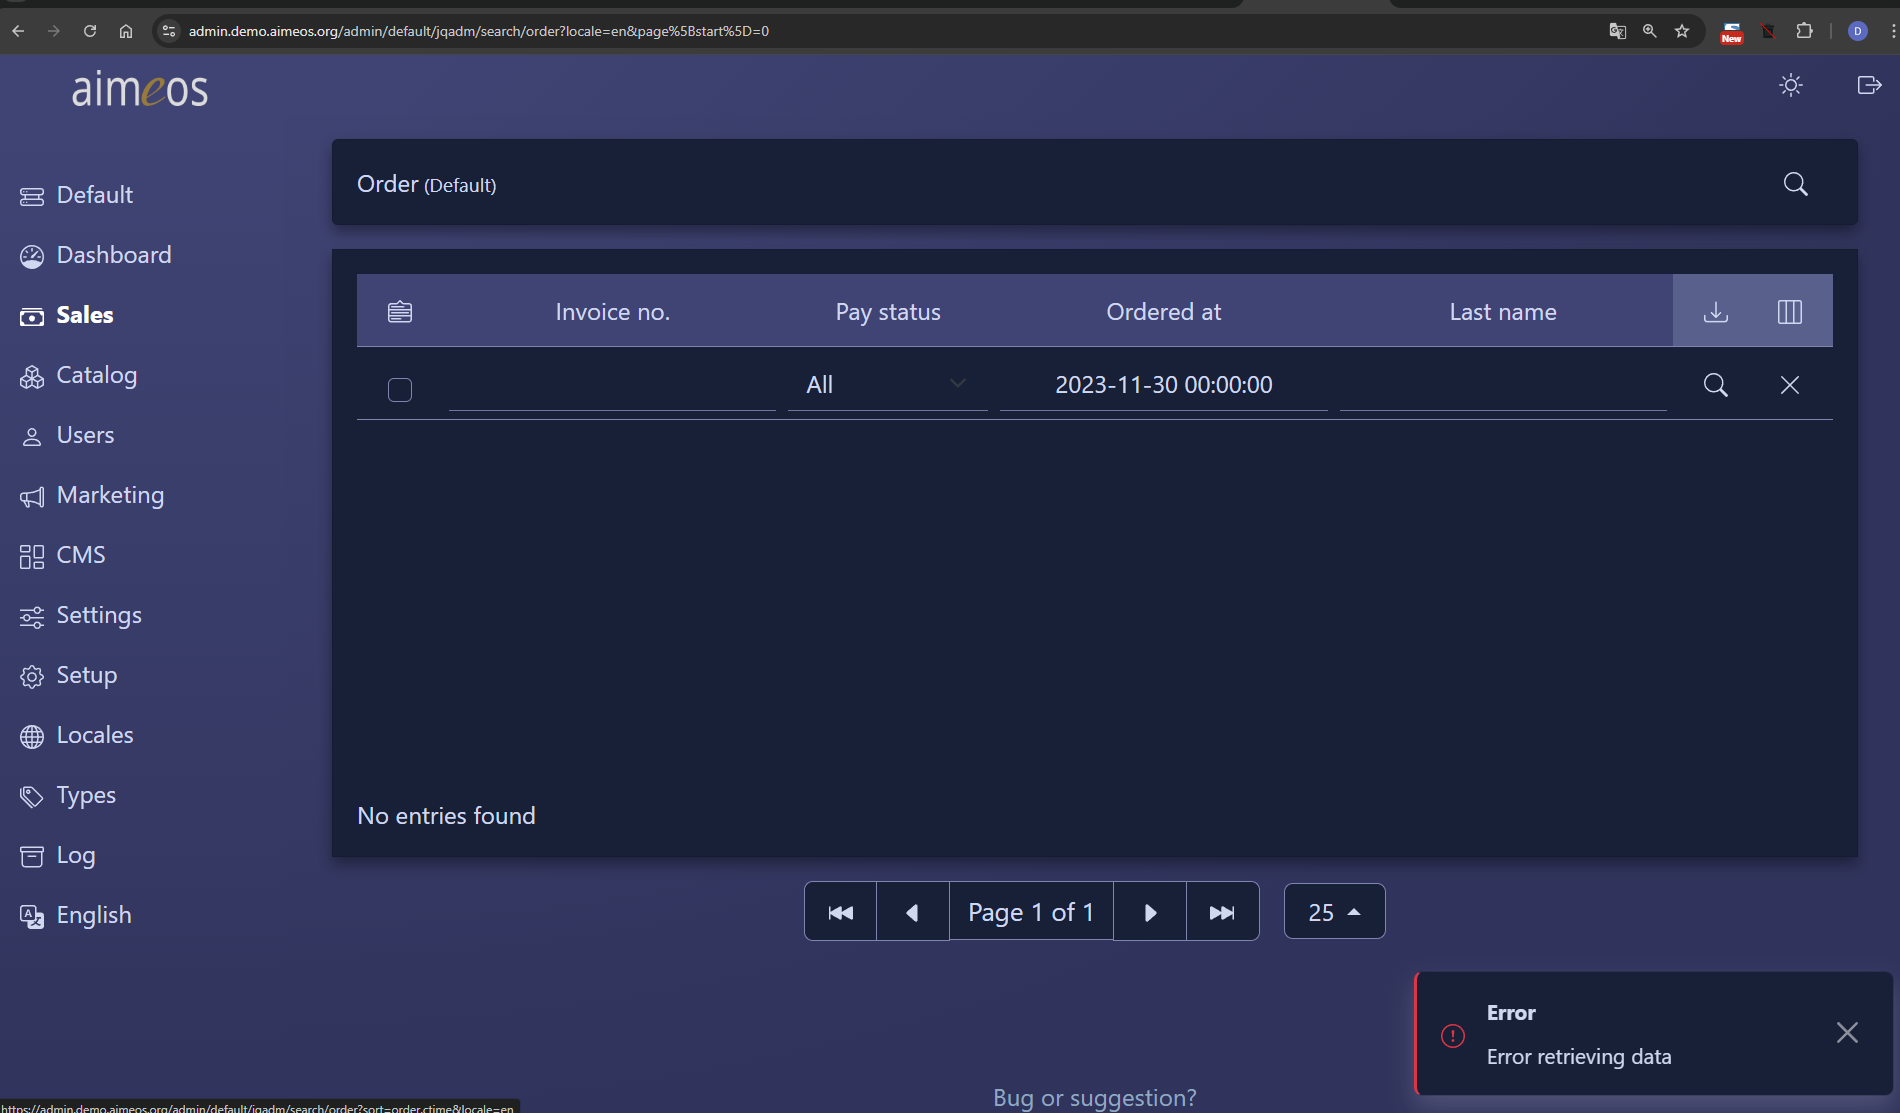
Task: Focus the Last name filter field
Action: pos(1503,385)
